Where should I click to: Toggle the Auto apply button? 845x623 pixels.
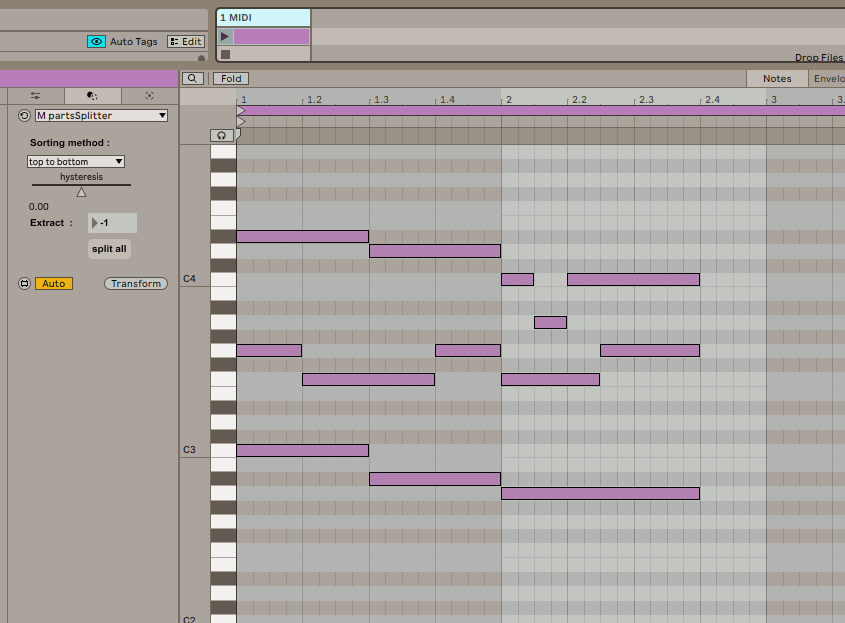coord(54,284)
